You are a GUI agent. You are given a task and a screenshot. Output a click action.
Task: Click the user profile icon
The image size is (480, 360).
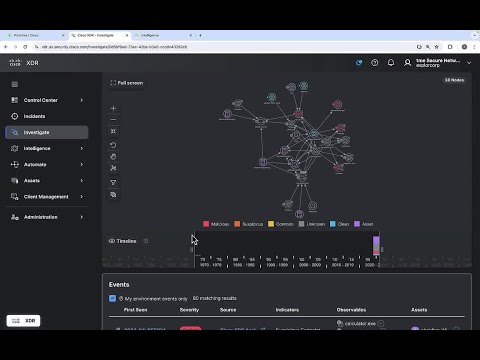pos(407,63)
